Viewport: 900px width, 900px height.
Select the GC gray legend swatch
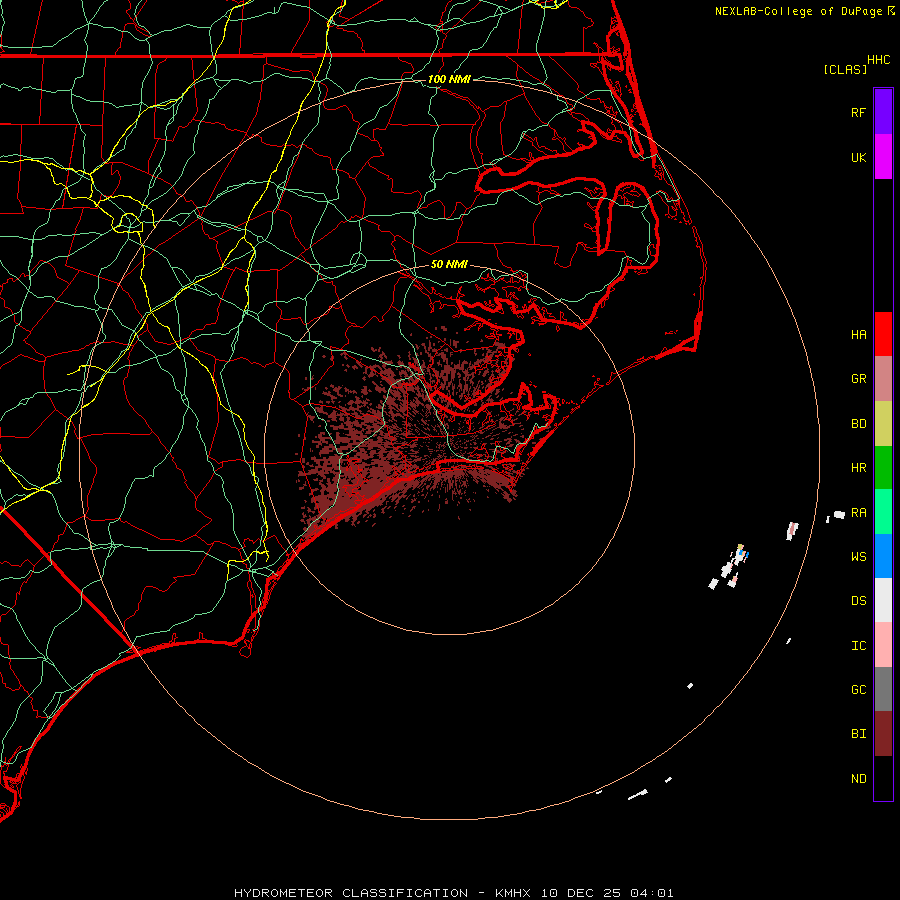click(x=883, y=689)
